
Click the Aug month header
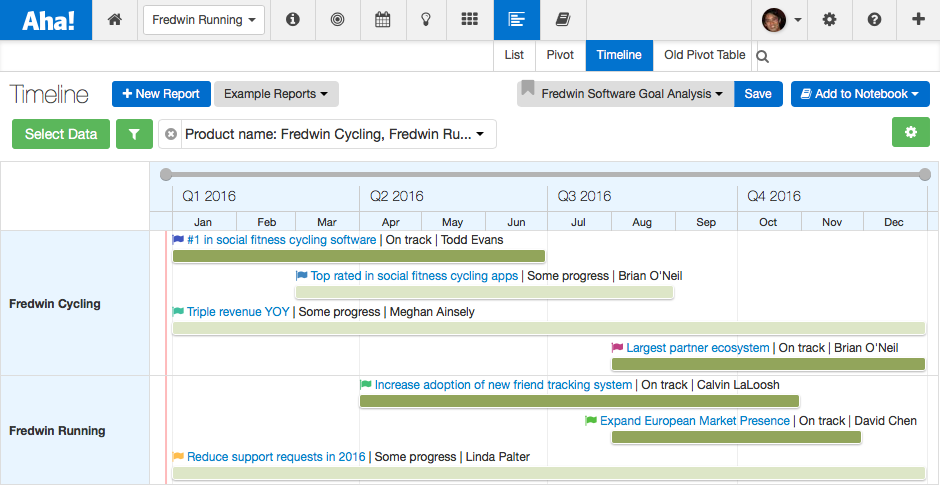coord(641,222)
